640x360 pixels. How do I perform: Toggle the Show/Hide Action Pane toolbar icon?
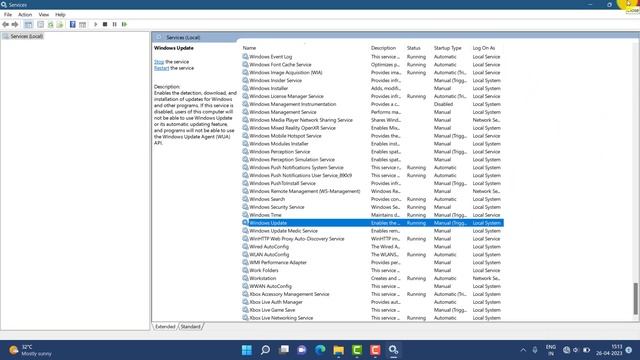[82, 24]
